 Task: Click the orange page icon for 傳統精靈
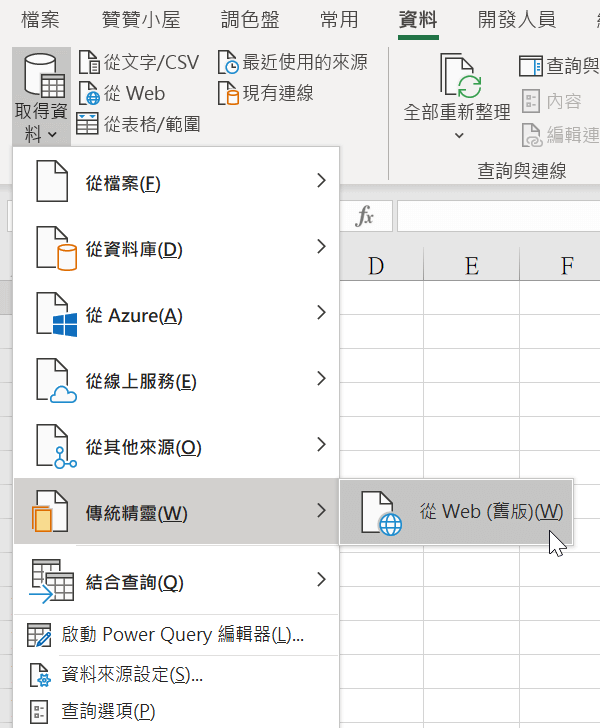coord(50,511)
